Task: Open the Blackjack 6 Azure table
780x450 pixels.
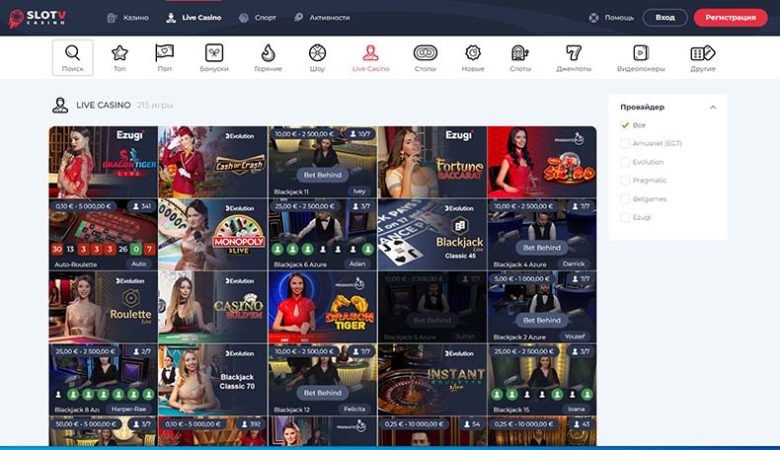Action: 322,235
